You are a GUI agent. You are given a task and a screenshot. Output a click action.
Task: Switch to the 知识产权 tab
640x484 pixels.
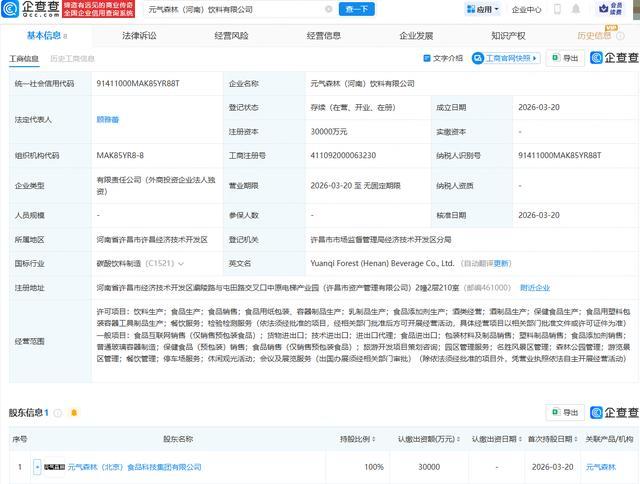pyautogui.click(x=508, y=36)
